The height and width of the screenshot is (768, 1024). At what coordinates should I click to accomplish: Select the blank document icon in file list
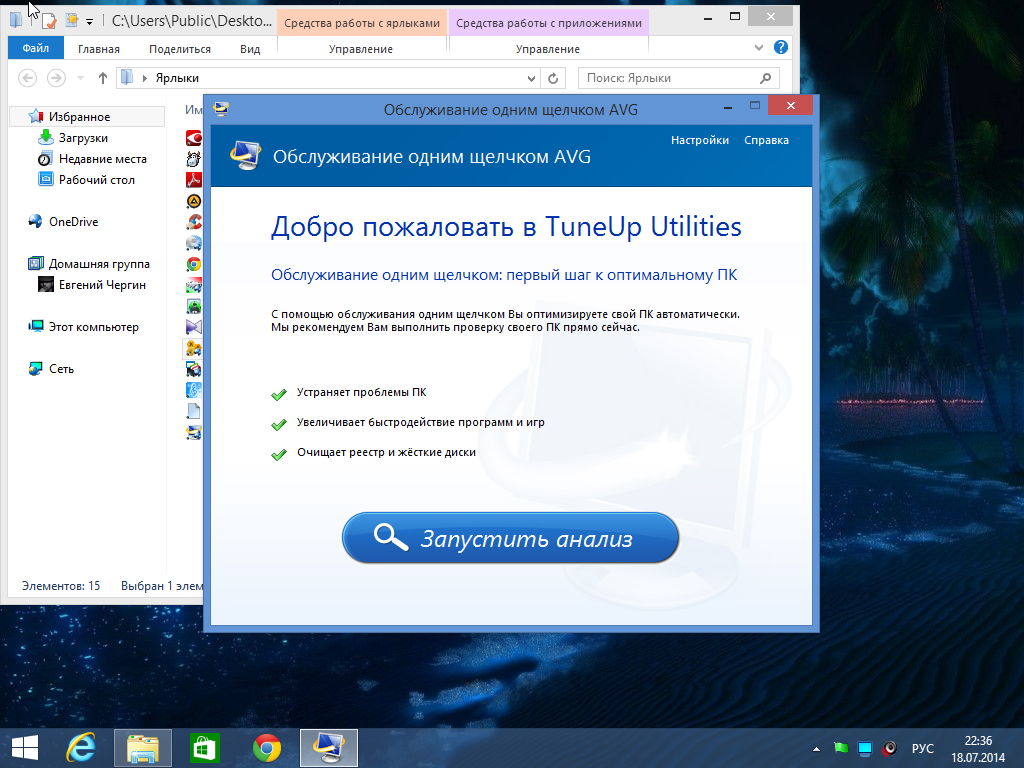pos(194,411)
